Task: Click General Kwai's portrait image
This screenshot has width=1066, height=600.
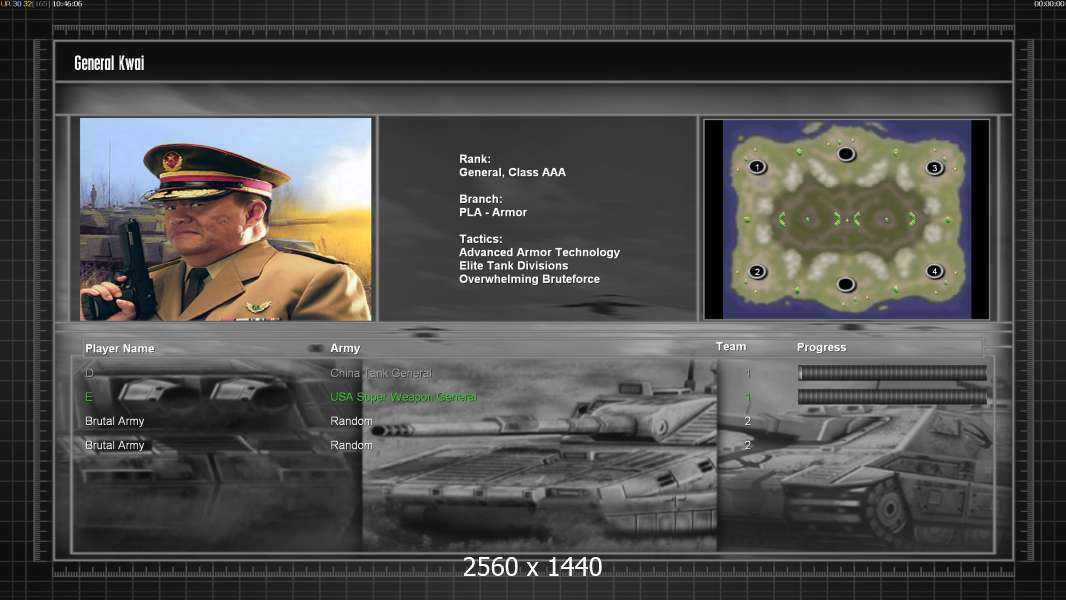Action: click(x=226, y=219)
